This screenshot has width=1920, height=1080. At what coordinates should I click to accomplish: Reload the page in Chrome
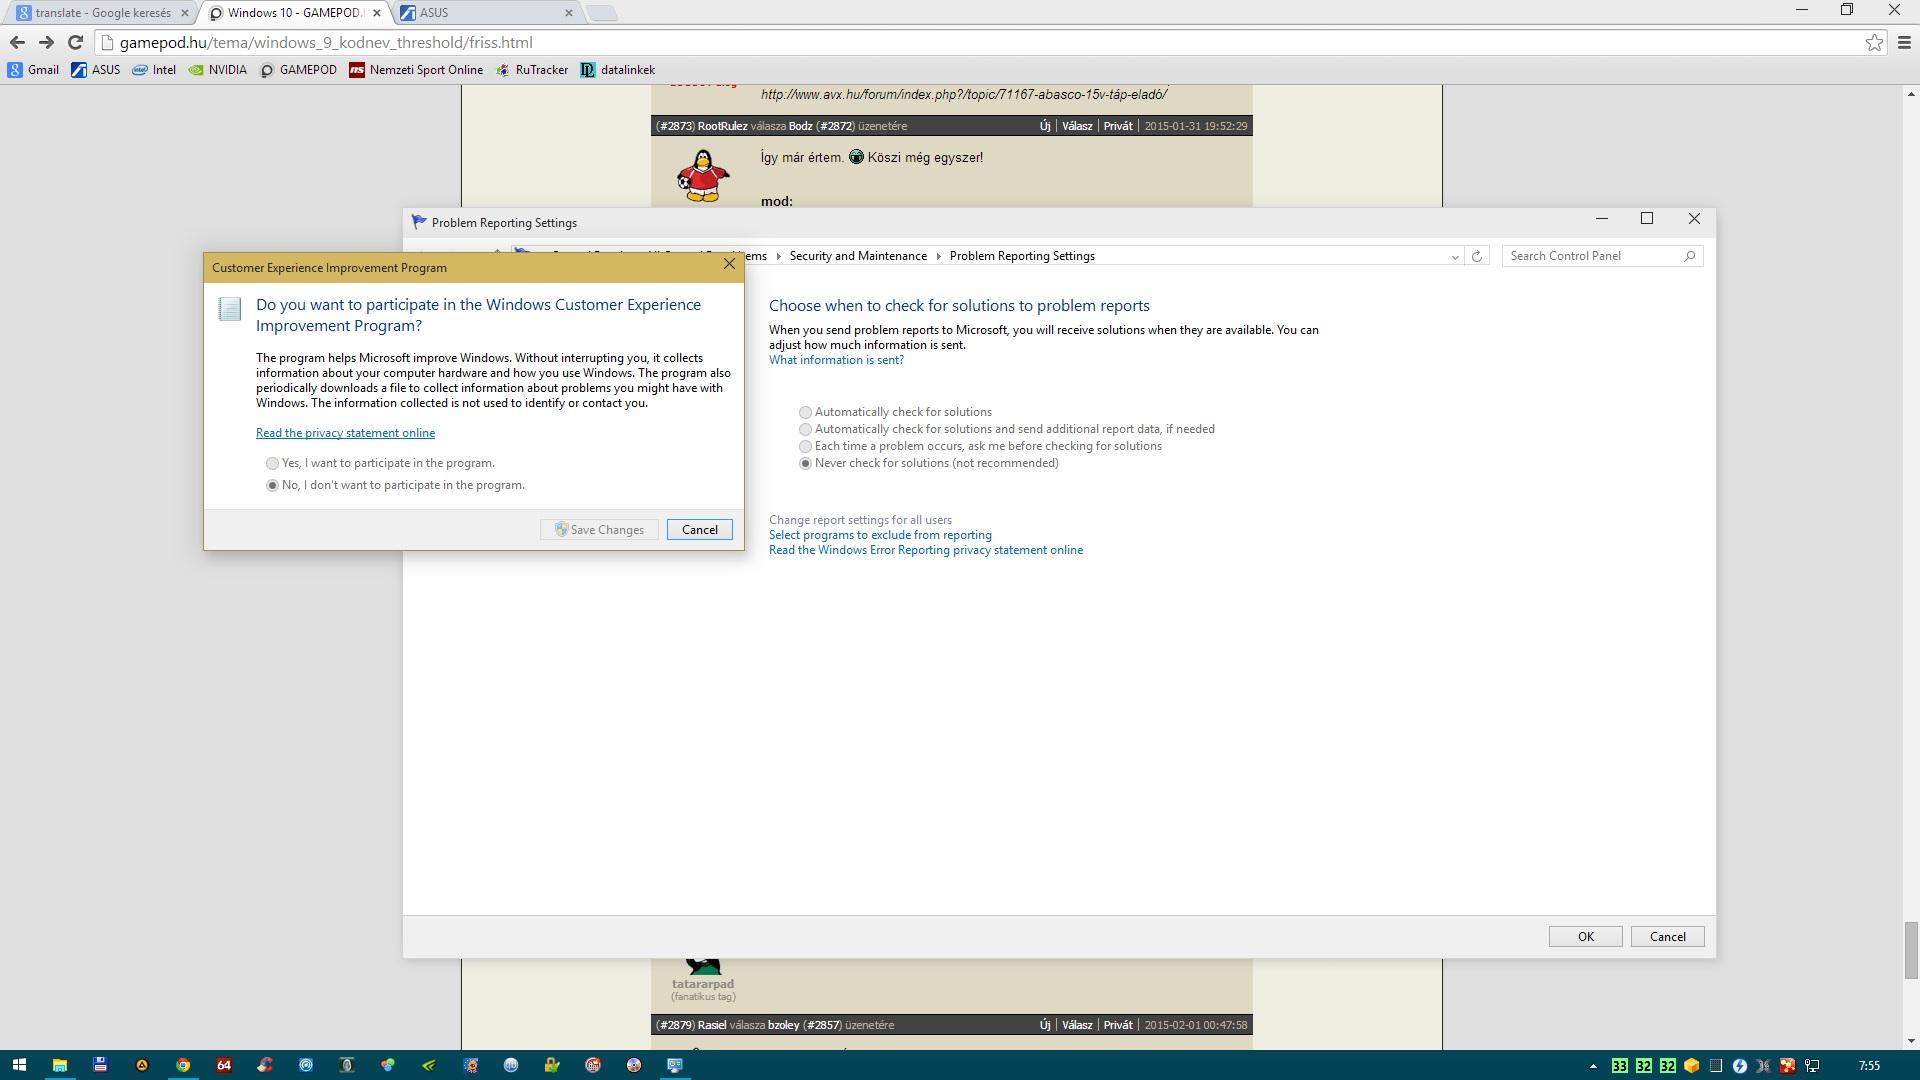(75, 42)
